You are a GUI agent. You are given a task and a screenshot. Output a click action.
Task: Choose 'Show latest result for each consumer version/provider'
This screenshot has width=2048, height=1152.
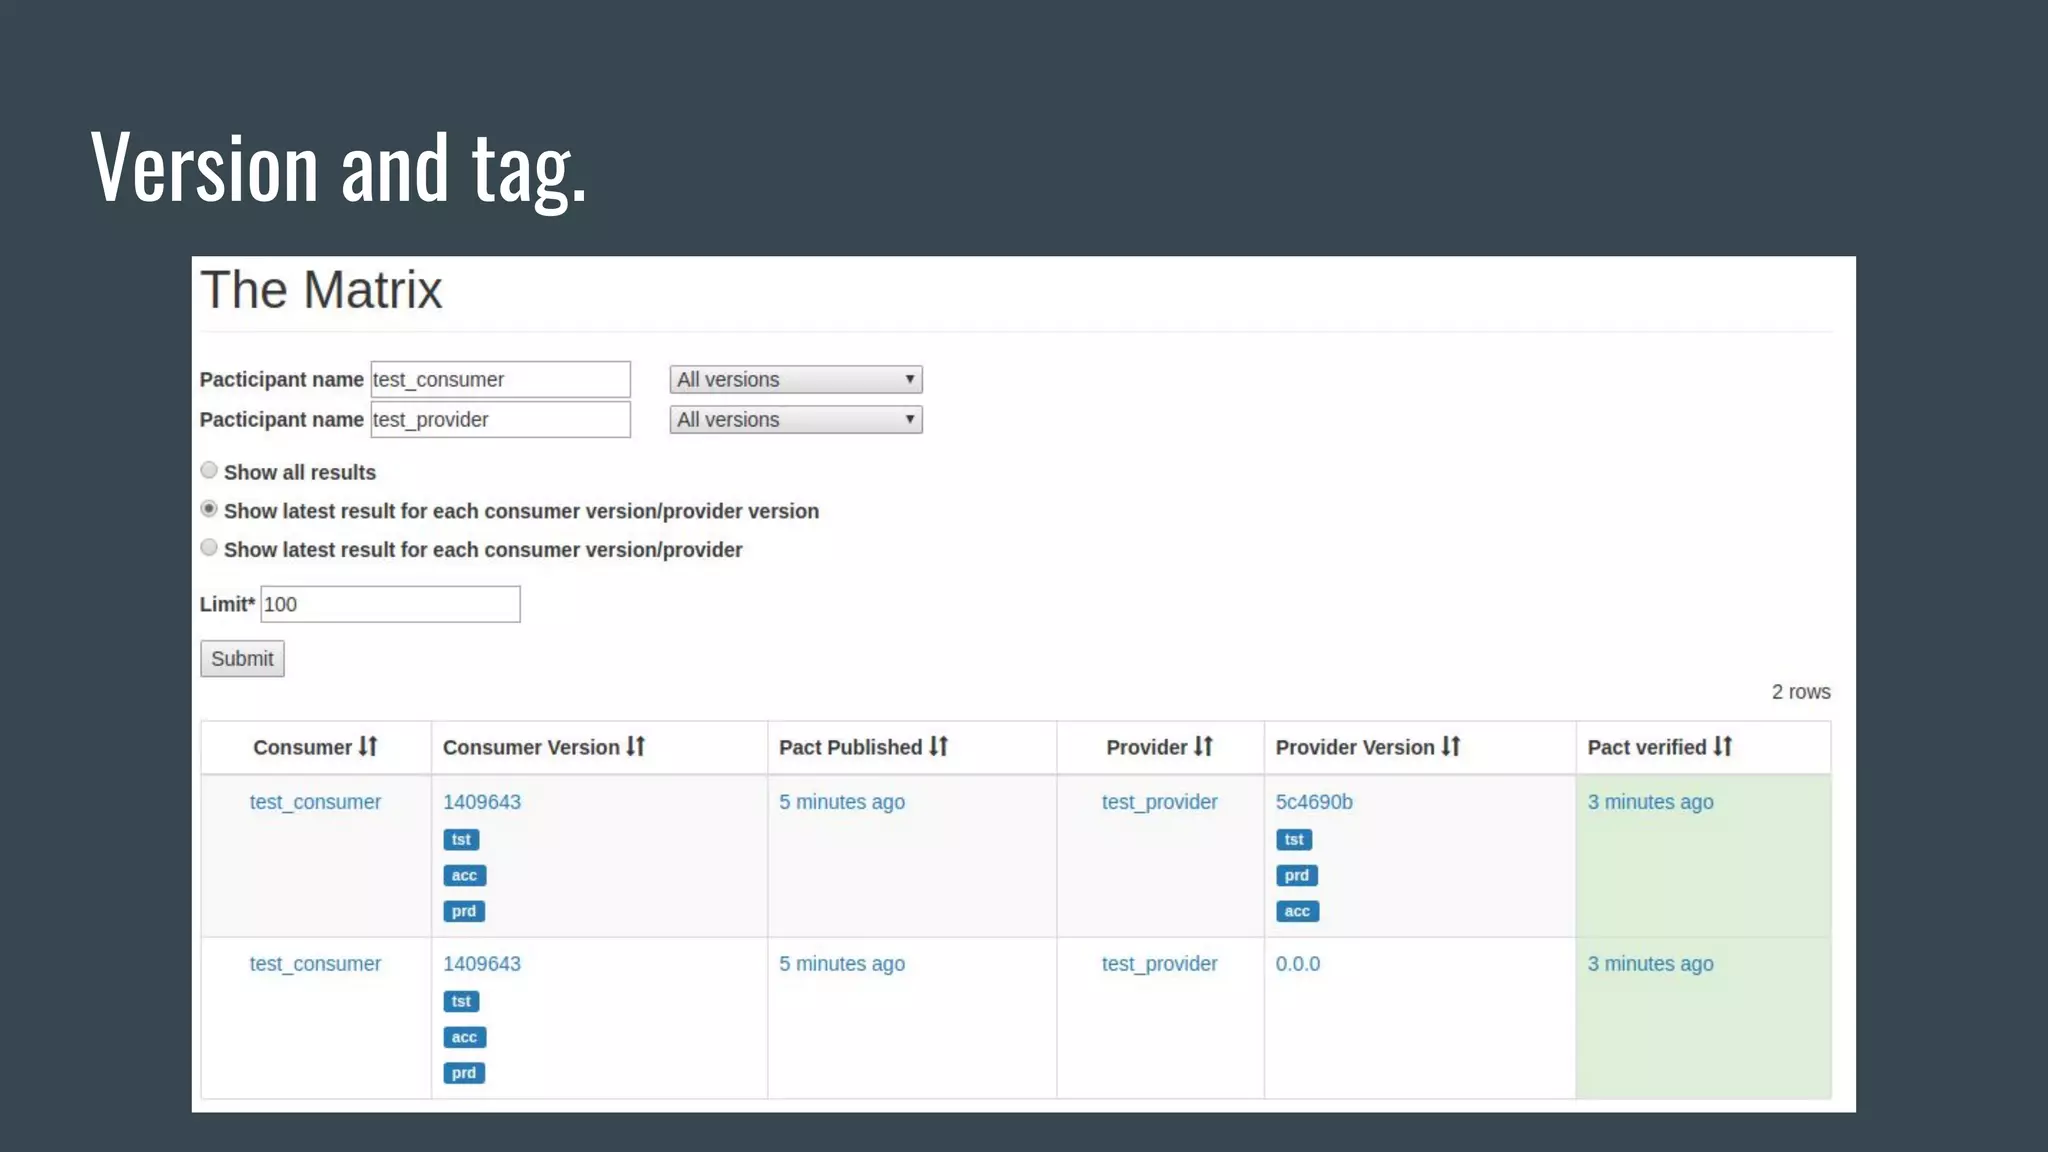click(209, 547)
